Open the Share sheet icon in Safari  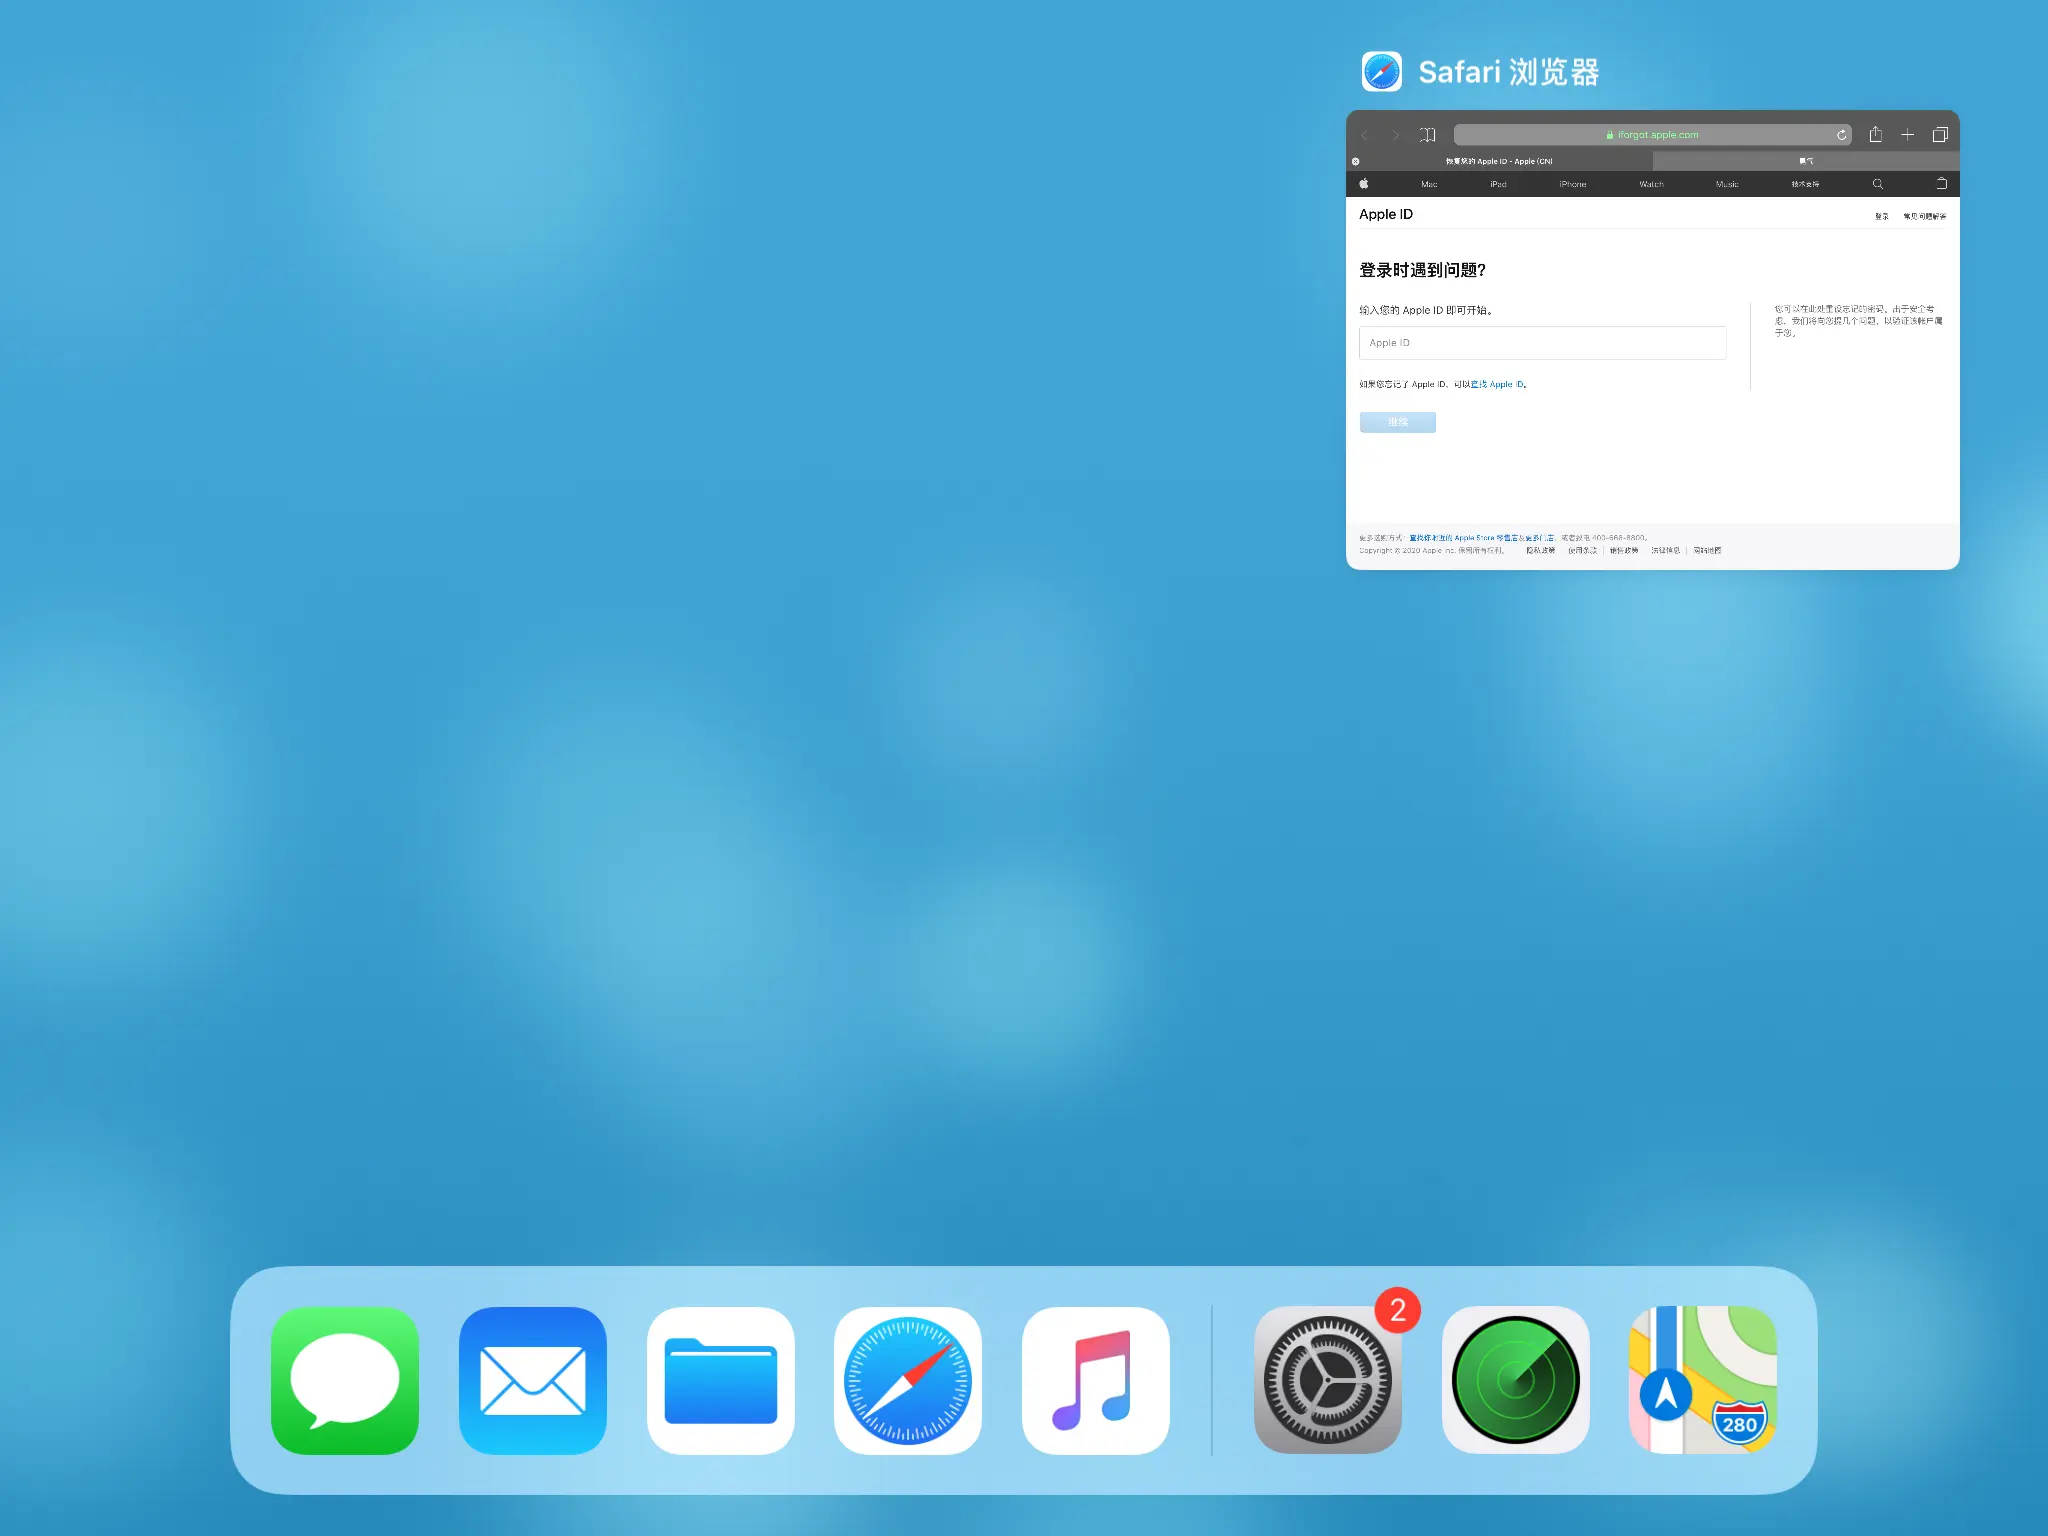coord(1876,134)
